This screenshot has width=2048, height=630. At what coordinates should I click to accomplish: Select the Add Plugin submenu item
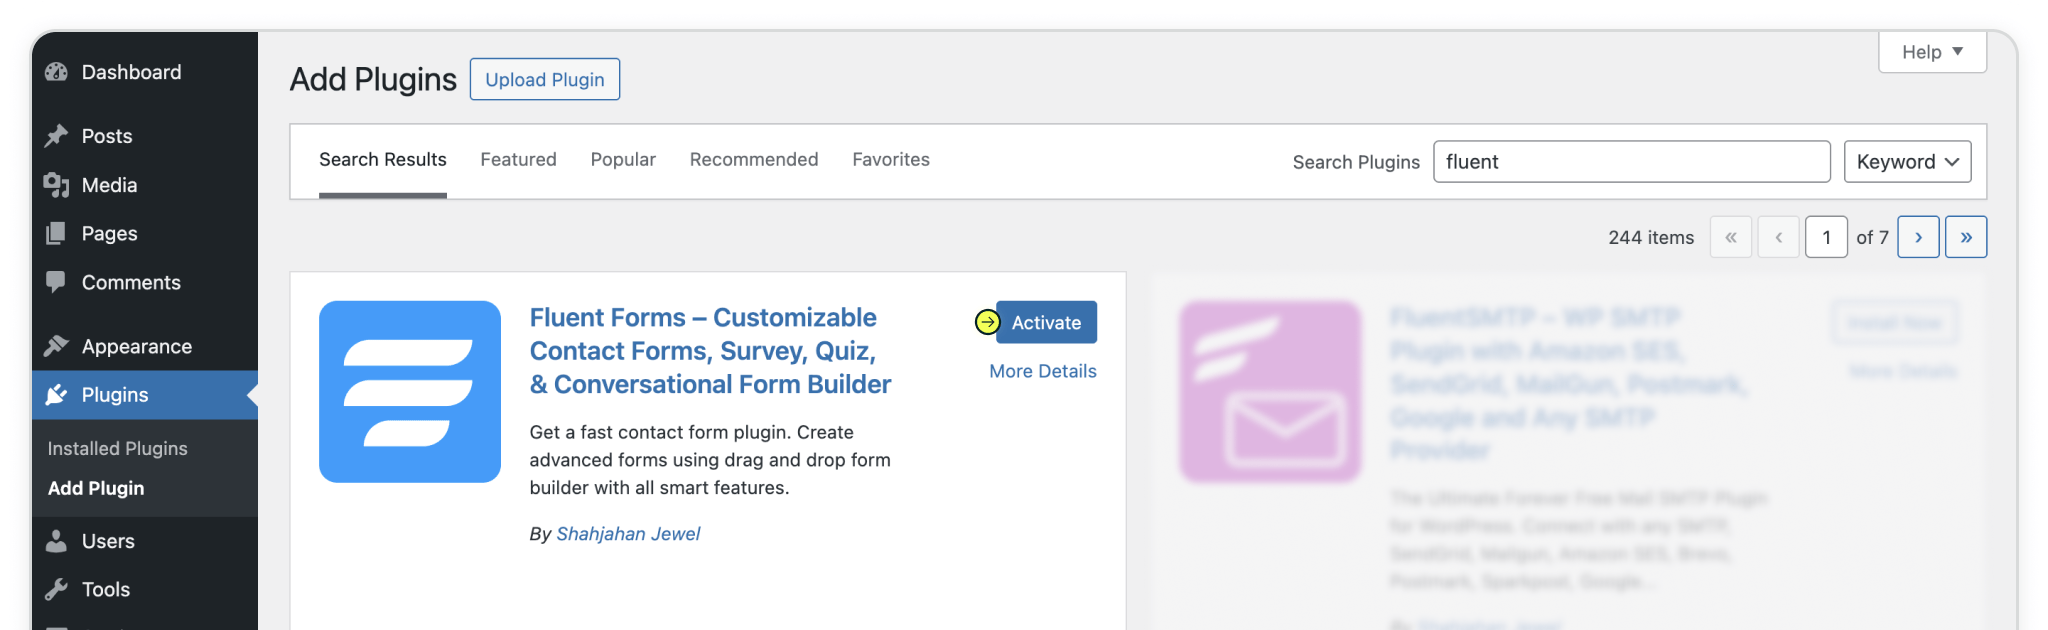tap(96, 488)
